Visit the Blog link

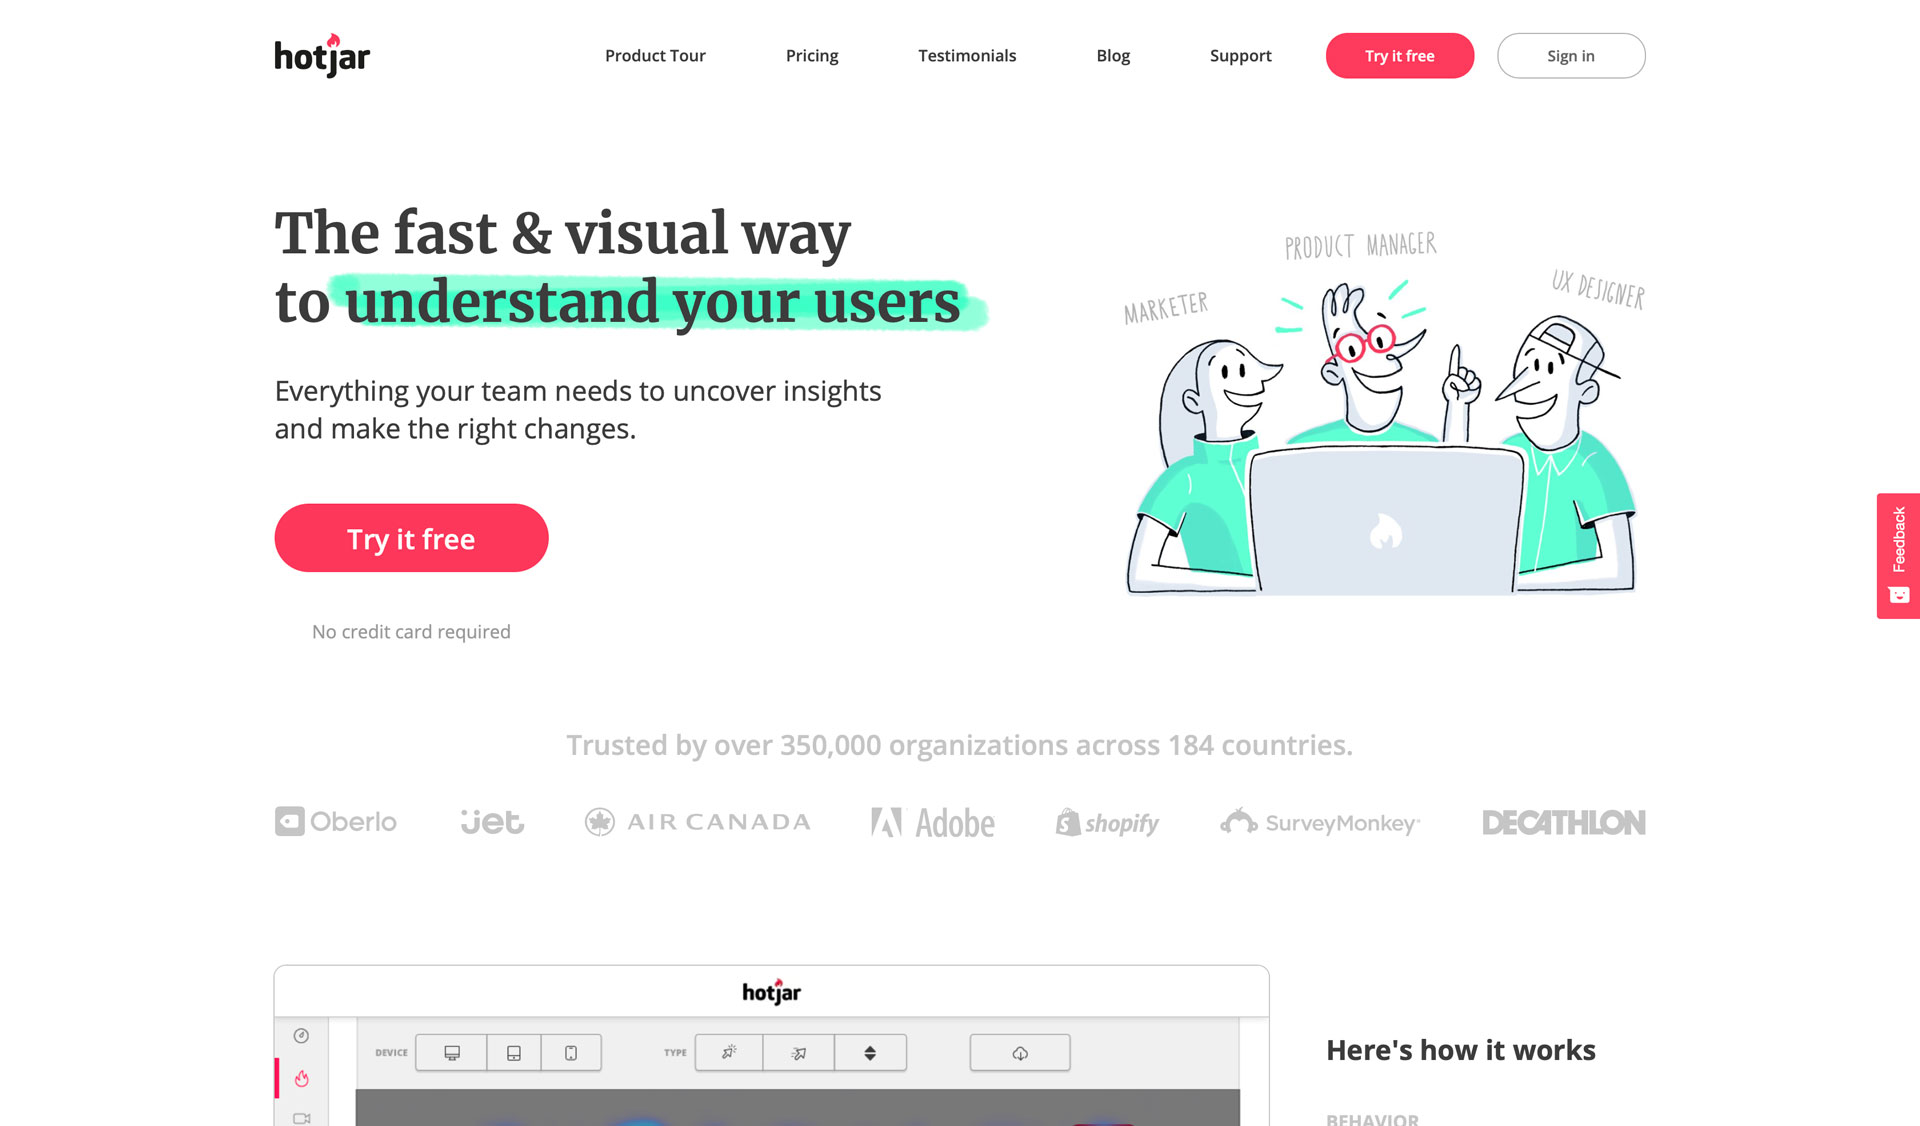(x=1113, y=56)
